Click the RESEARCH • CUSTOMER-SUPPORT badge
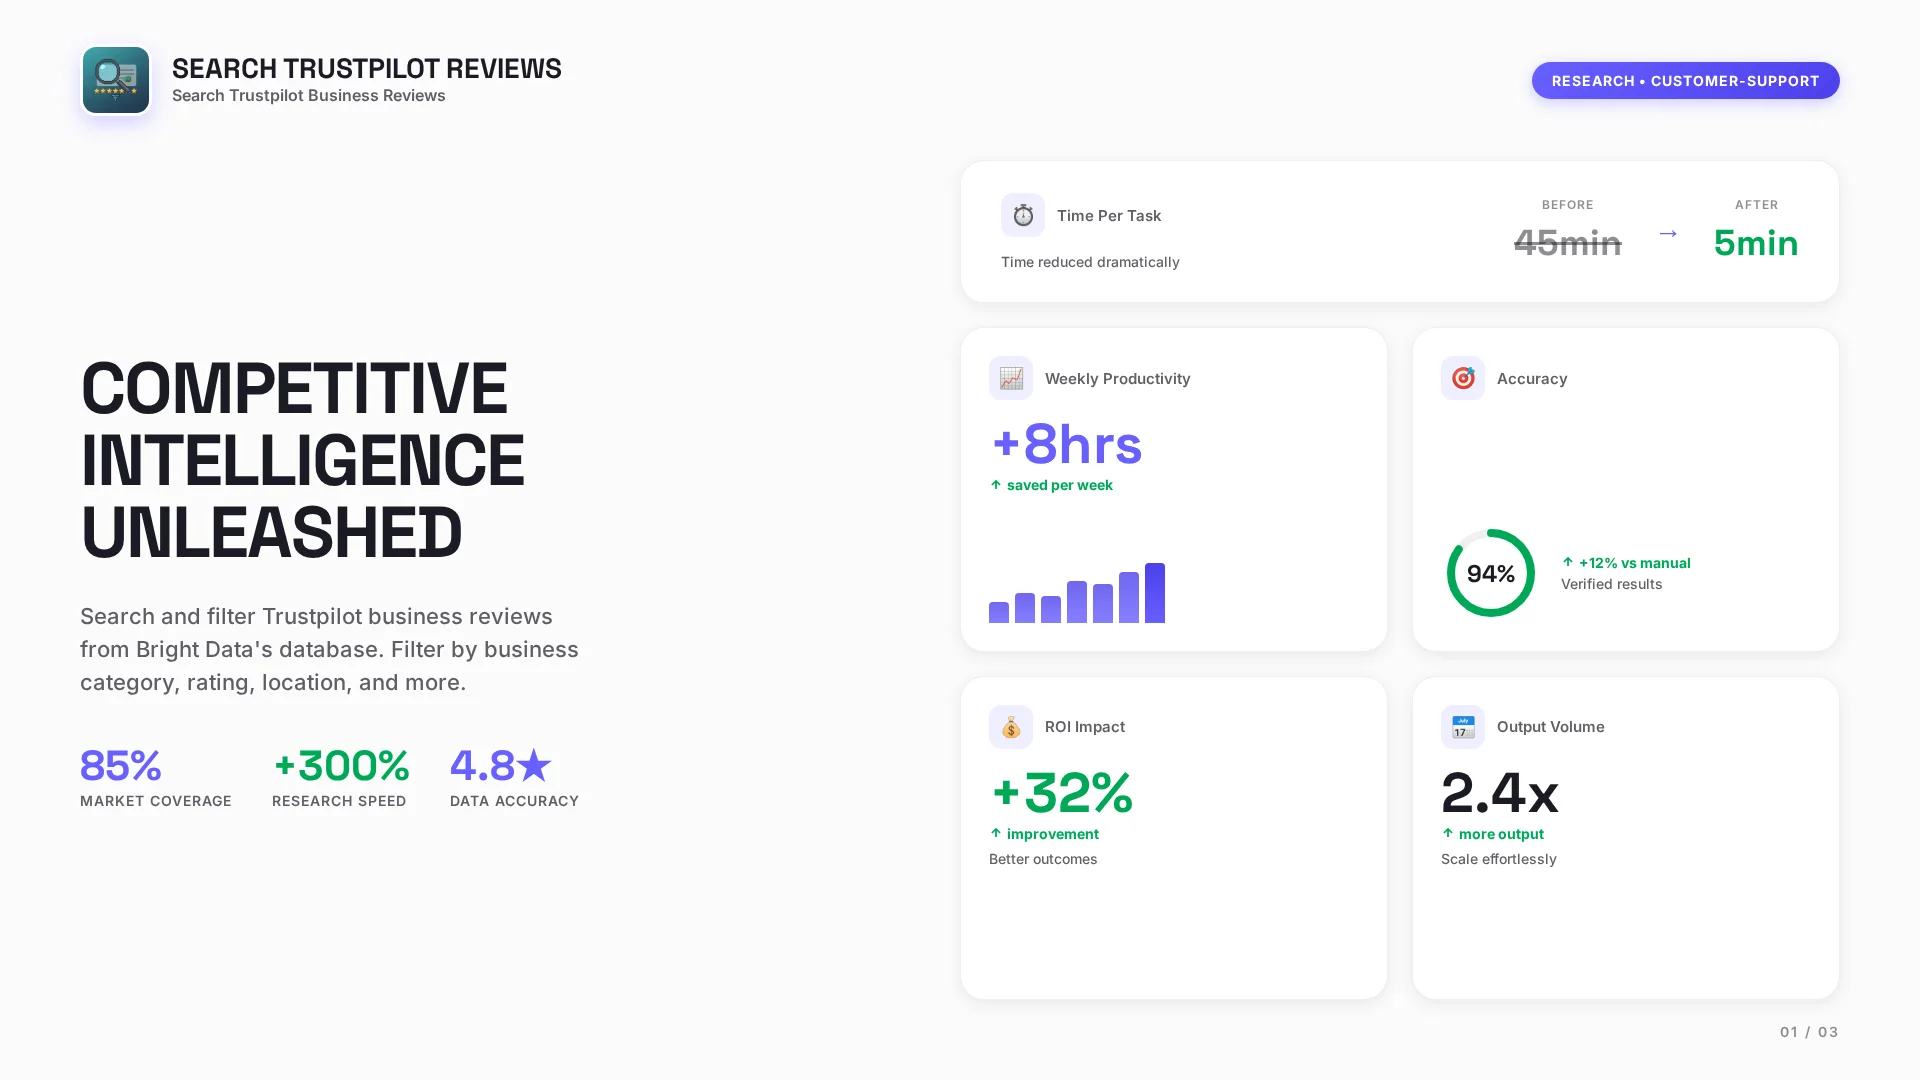The width and height of the screenshot is (1920, 1080). click(1685, 81)
